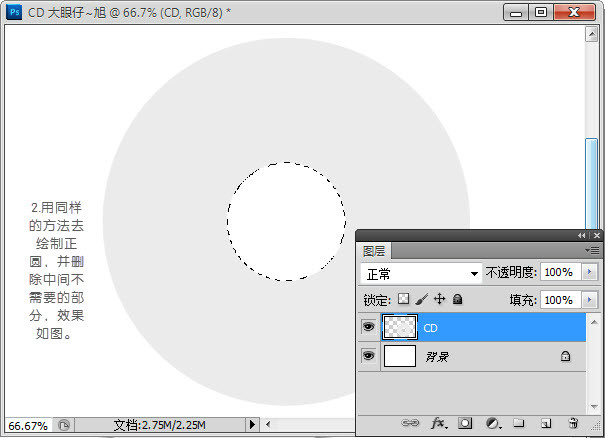Open the layers panel flyout menu
Image resolution: width=605 pixels, height=438 pixels.
(x=593, y=250)
